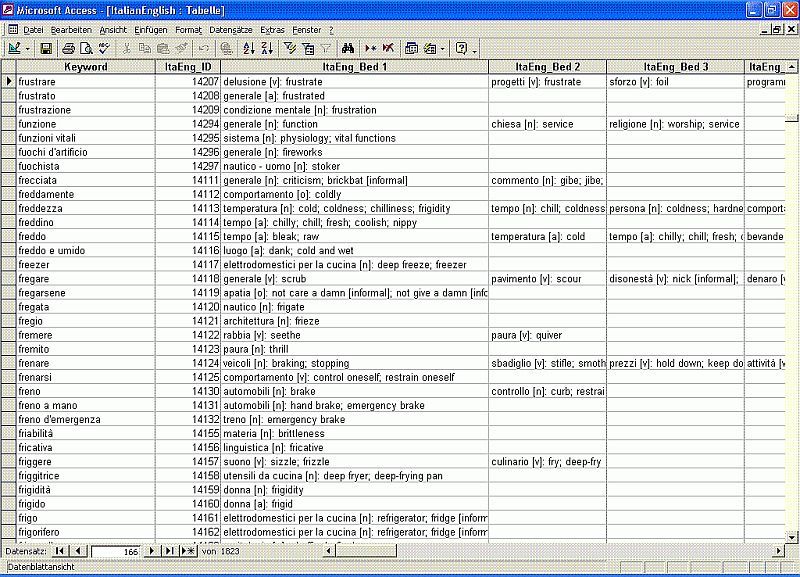
Task: Open the view icon's dropdown arrow
Action: (x=28, y=49)
